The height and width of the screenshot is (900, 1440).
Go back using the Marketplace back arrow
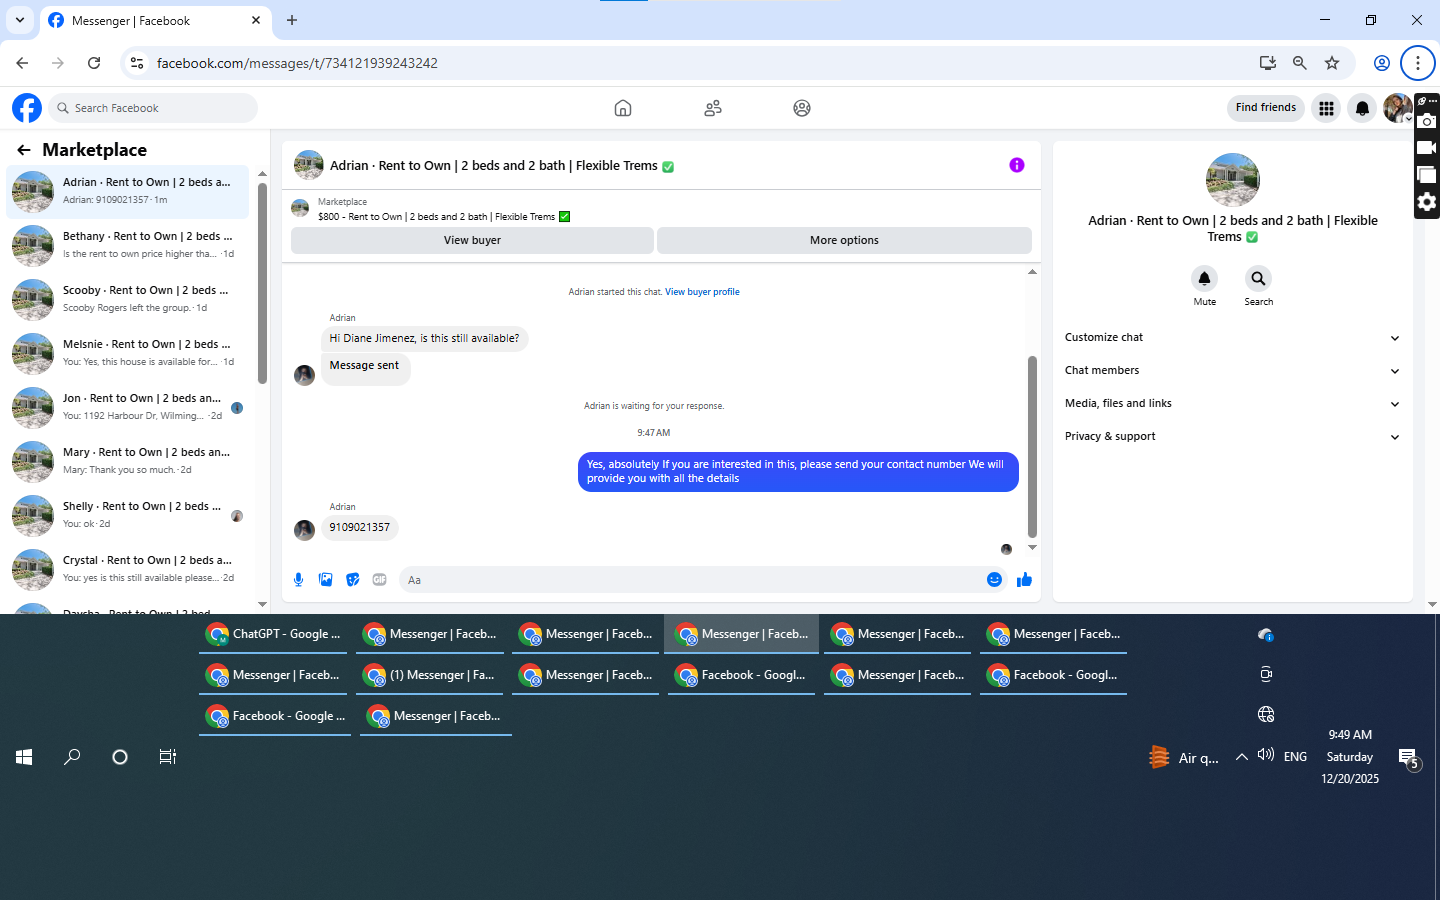(24, 150)
